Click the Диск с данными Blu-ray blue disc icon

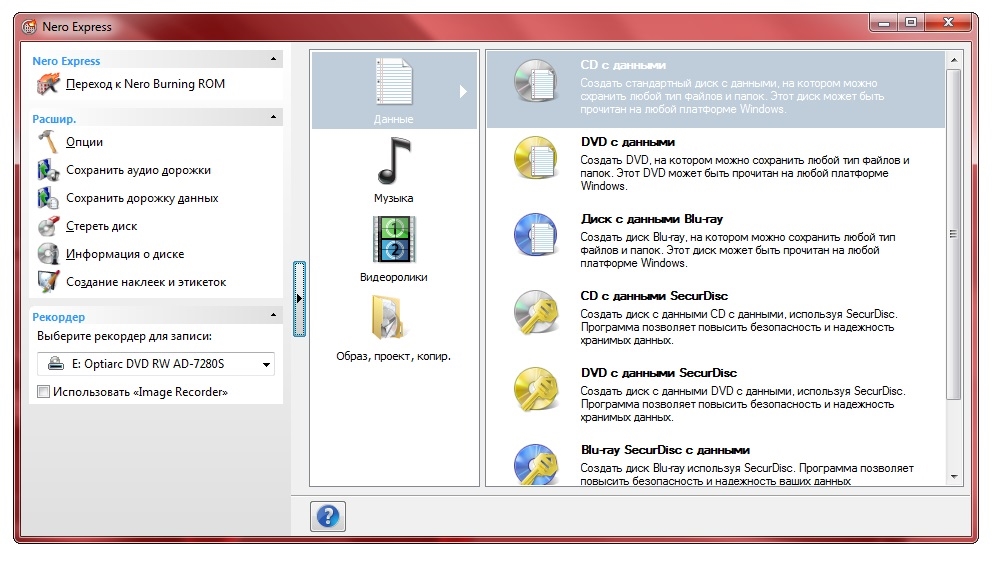click(535, 234)
